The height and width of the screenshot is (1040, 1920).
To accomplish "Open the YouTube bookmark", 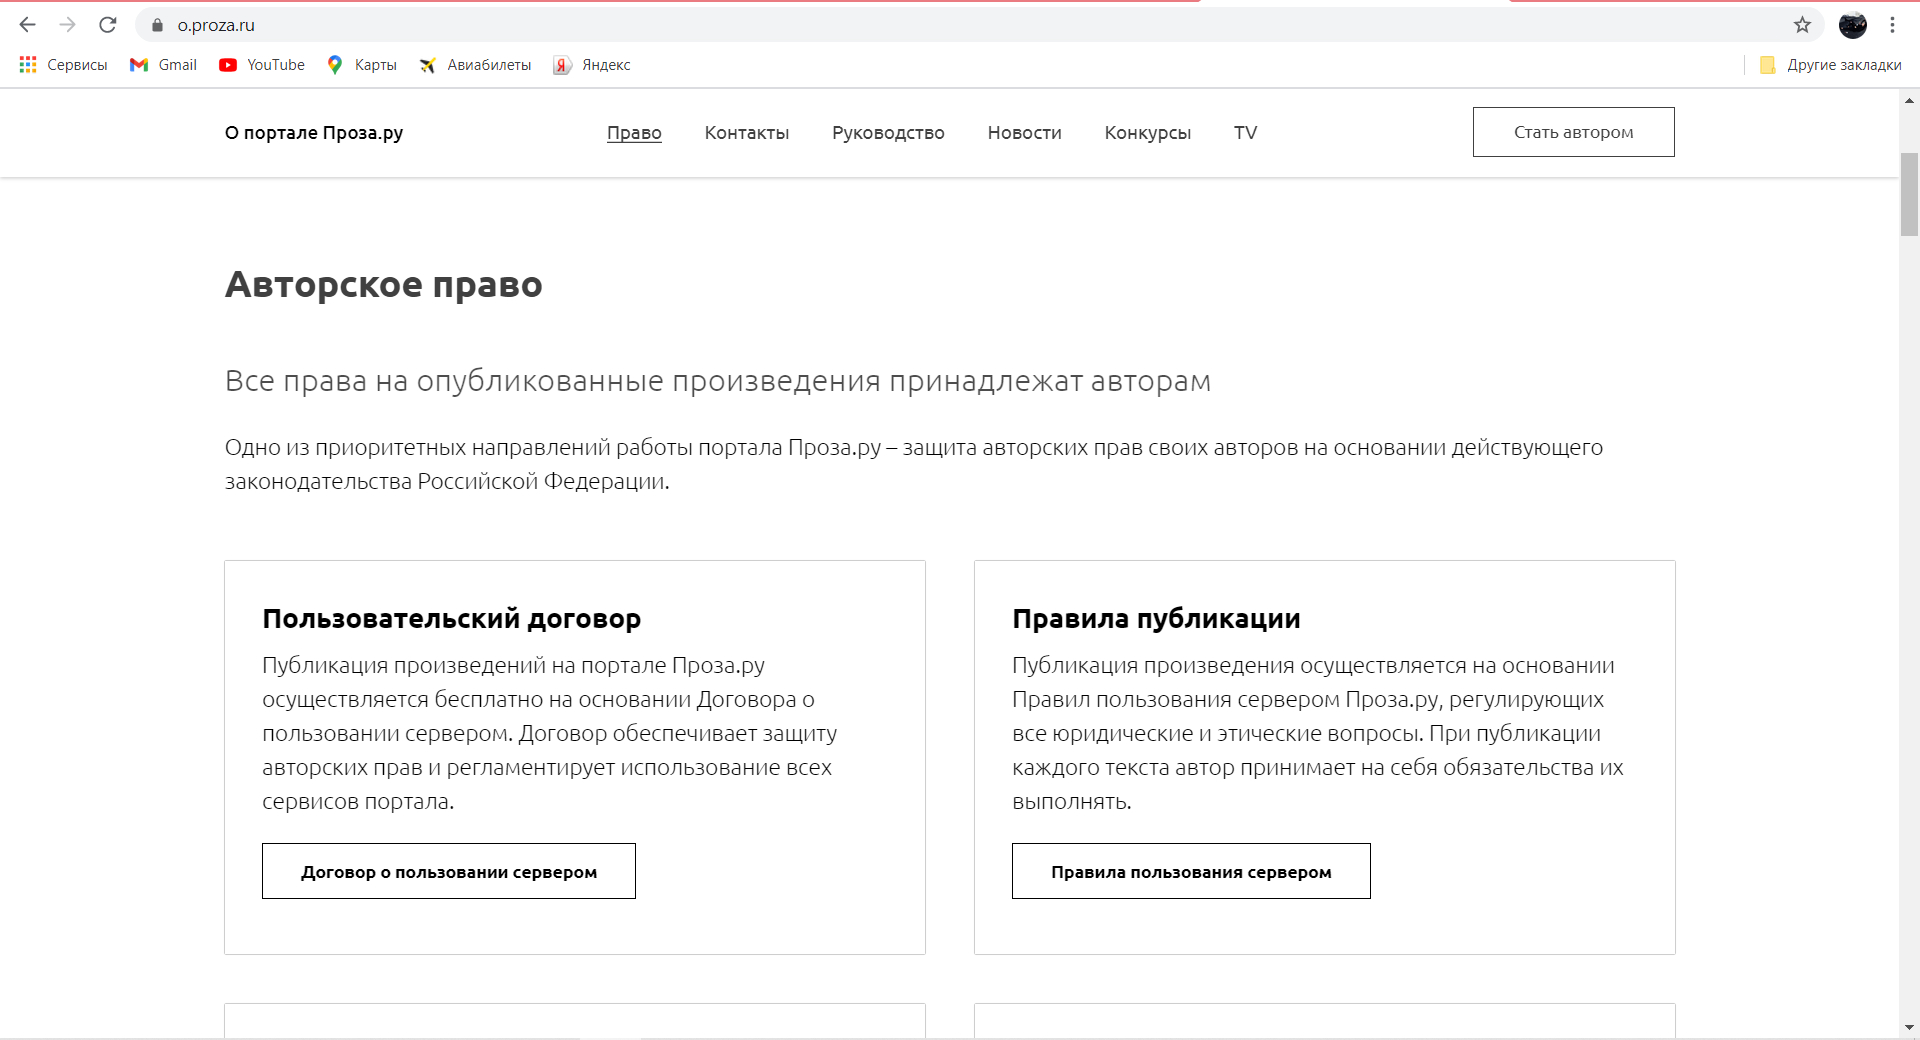I will 262,65.
